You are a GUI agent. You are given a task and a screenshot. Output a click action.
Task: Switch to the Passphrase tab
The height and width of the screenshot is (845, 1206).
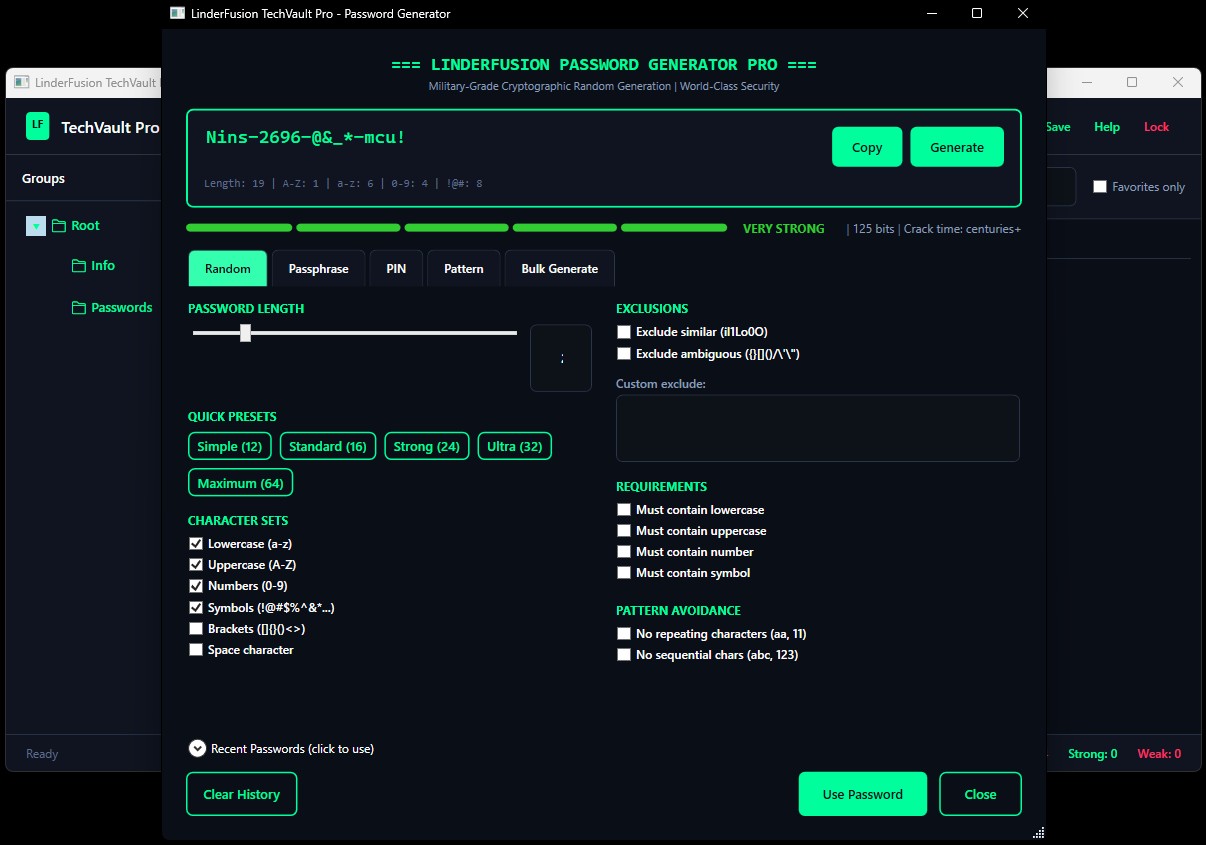(x=318, y=268)
